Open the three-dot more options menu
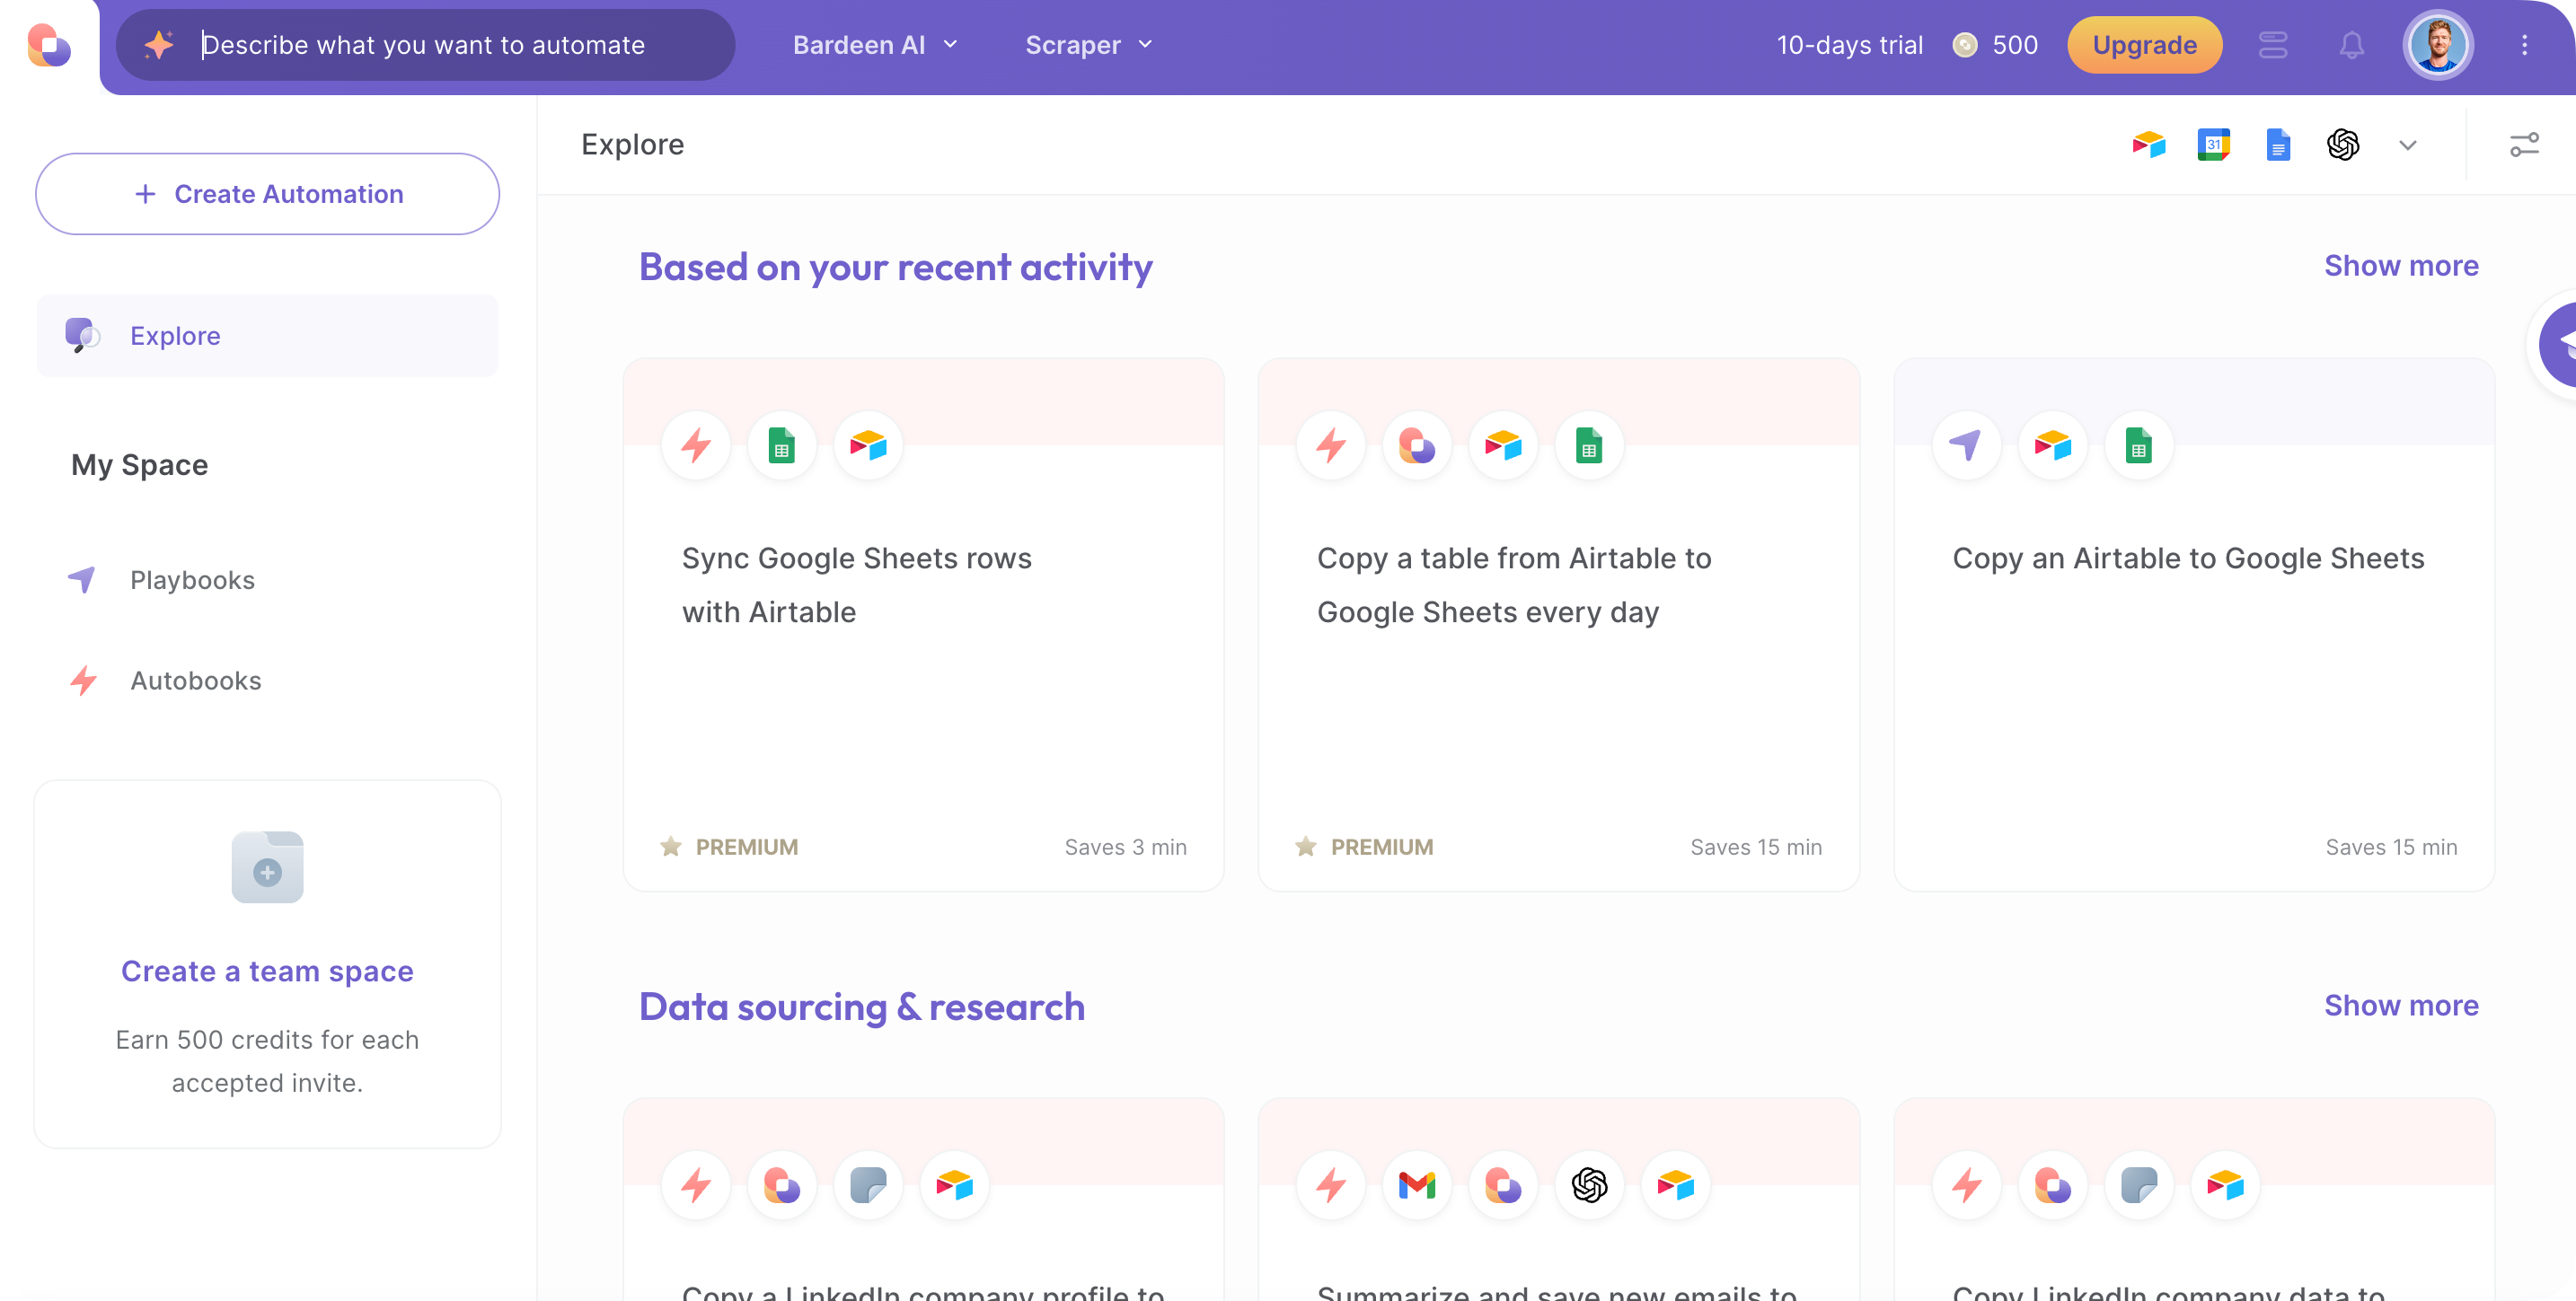The height and width of the screenshot is (1301, 2576). [2524, 45]
